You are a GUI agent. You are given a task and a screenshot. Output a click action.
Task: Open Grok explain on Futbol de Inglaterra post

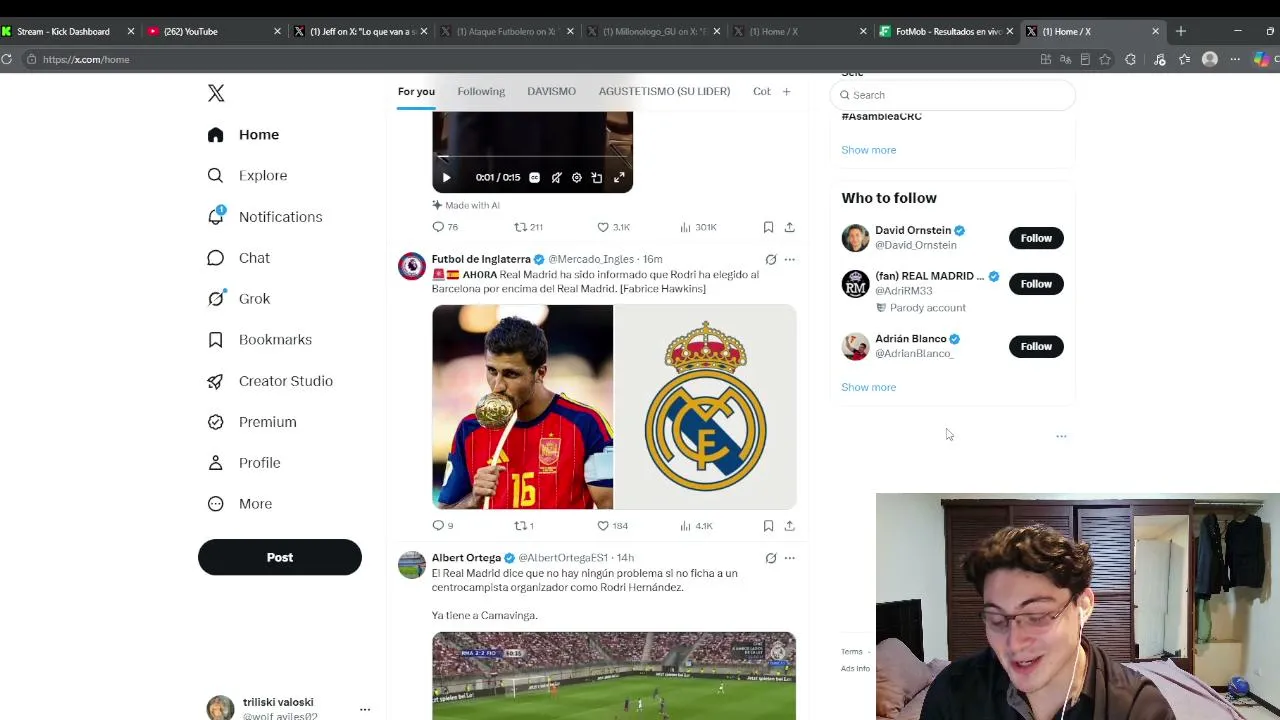tap(770, 259)
